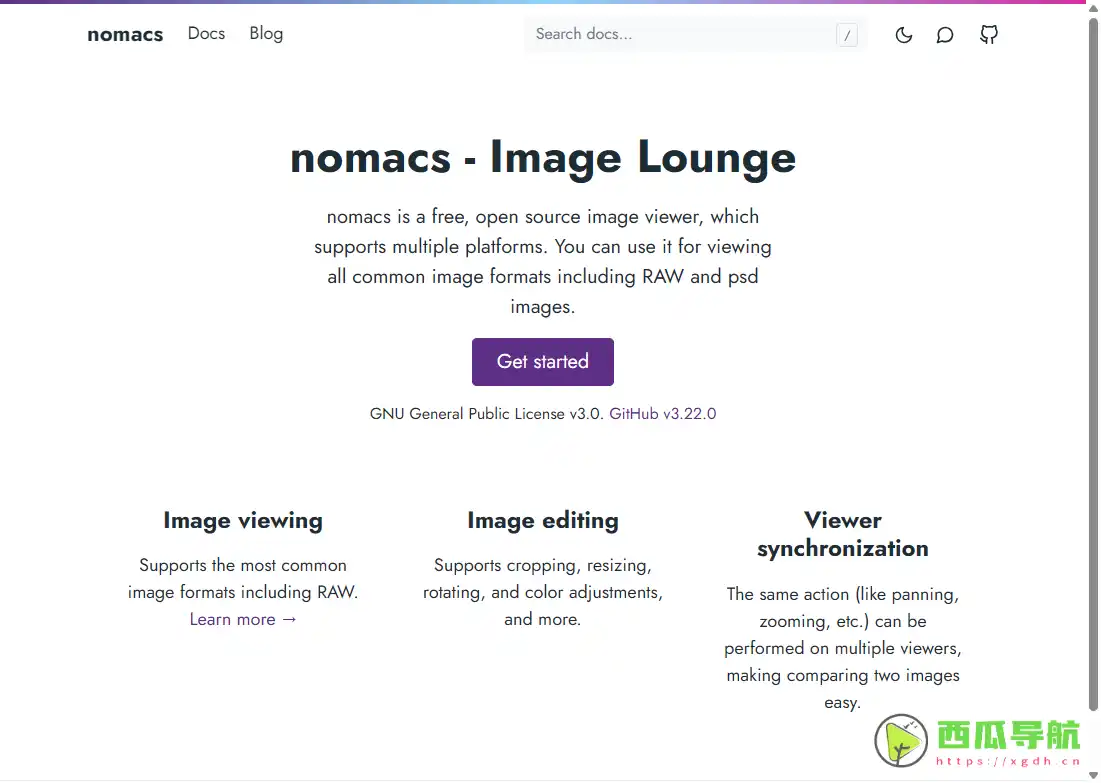Open the GitHub repository via the cat icon
The image size is (1101, 783).
(x=989, y=35)
